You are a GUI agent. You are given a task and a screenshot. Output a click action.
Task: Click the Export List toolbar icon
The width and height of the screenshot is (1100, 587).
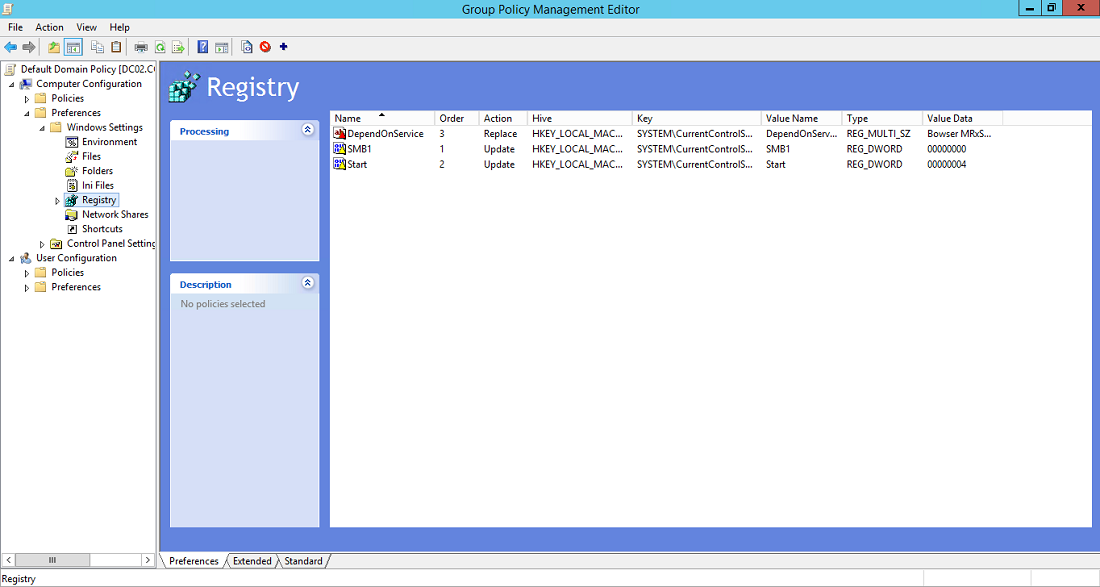pyautogui.click(x=179, y=46)
